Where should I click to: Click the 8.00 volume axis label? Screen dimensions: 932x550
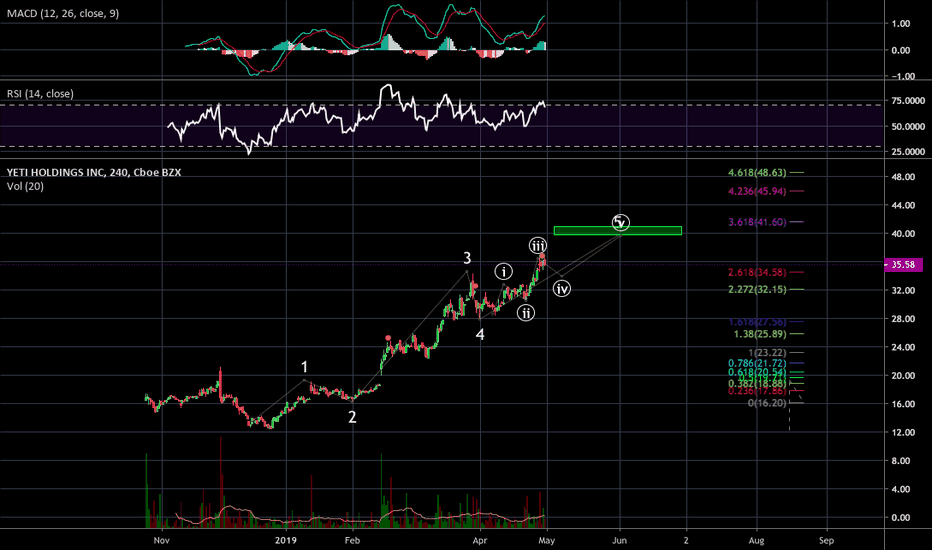tap(900, 461)
